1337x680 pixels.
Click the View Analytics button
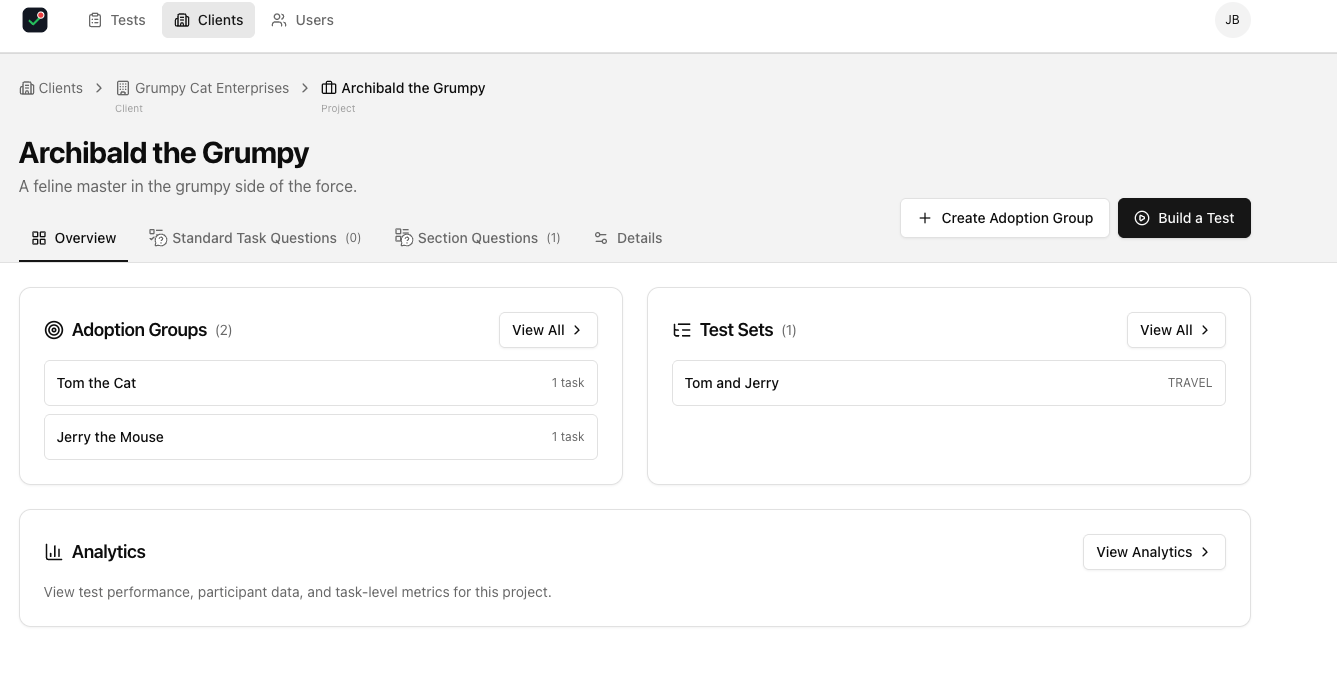[x=1154, y=552]
